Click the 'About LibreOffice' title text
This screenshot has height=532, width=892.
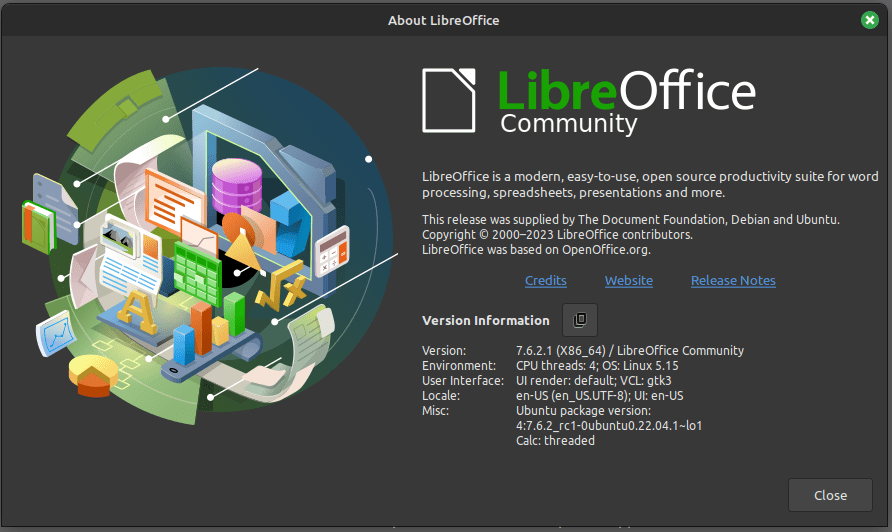(x=444, y=20)
